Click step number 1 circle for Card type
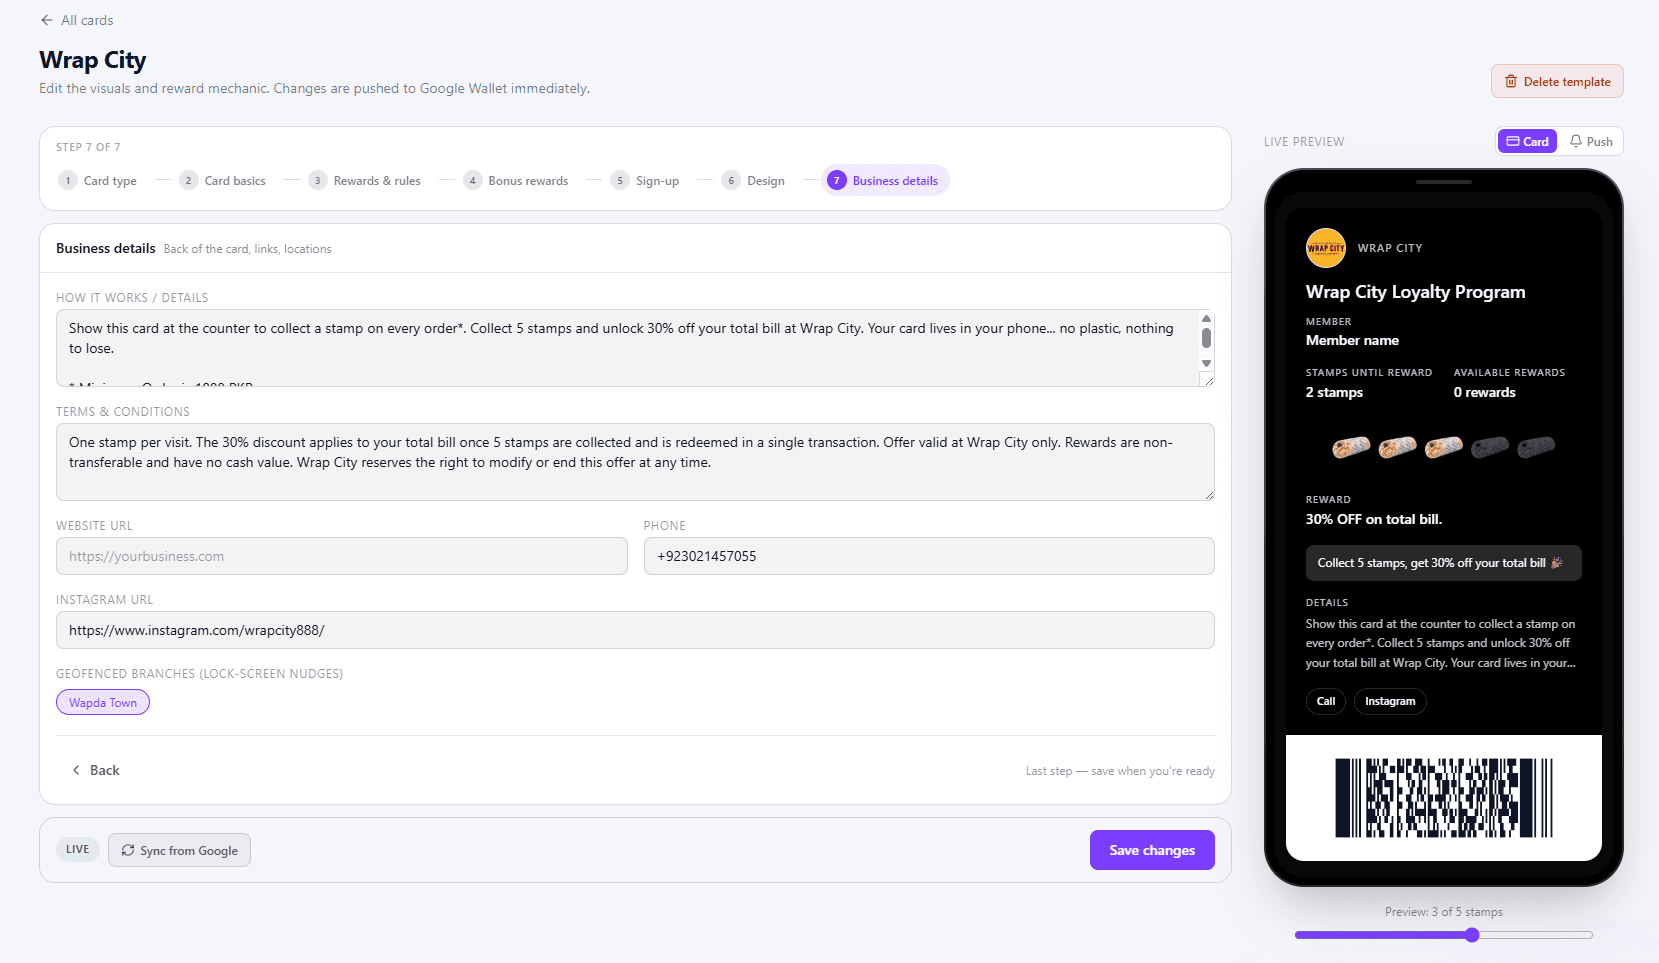Viewport: 1659px width, 963px height. point(68,181)
